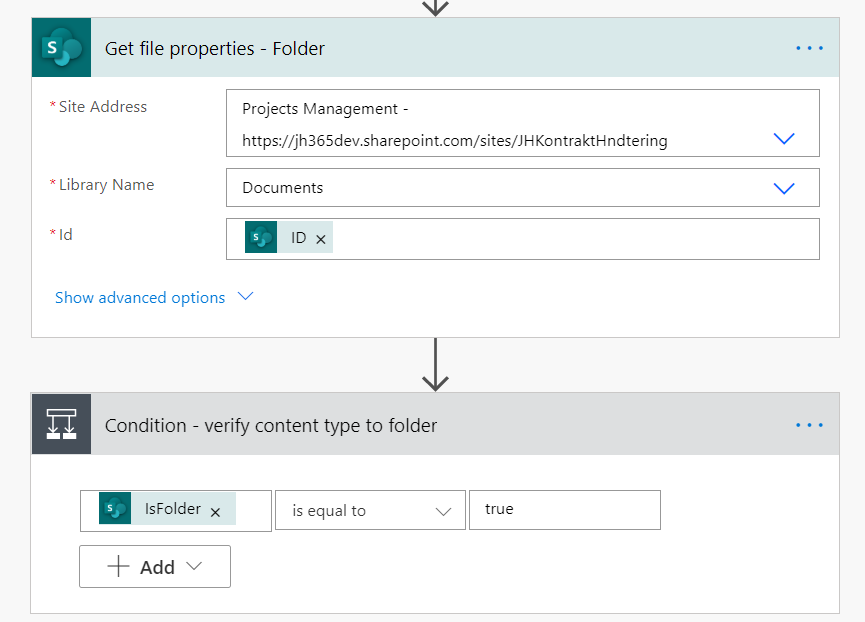Click the arrow connector between the two actions
Viewport: 865px width, 622px height.
click(x=434, y=364)
